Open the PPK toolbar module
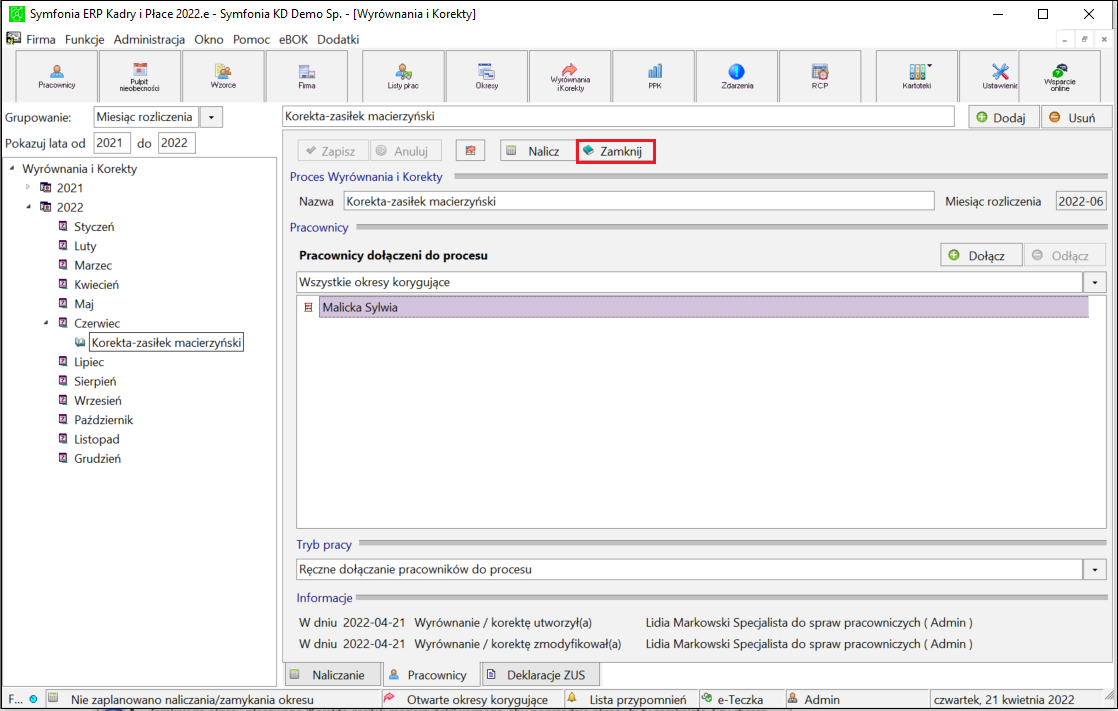 point(654,76)
